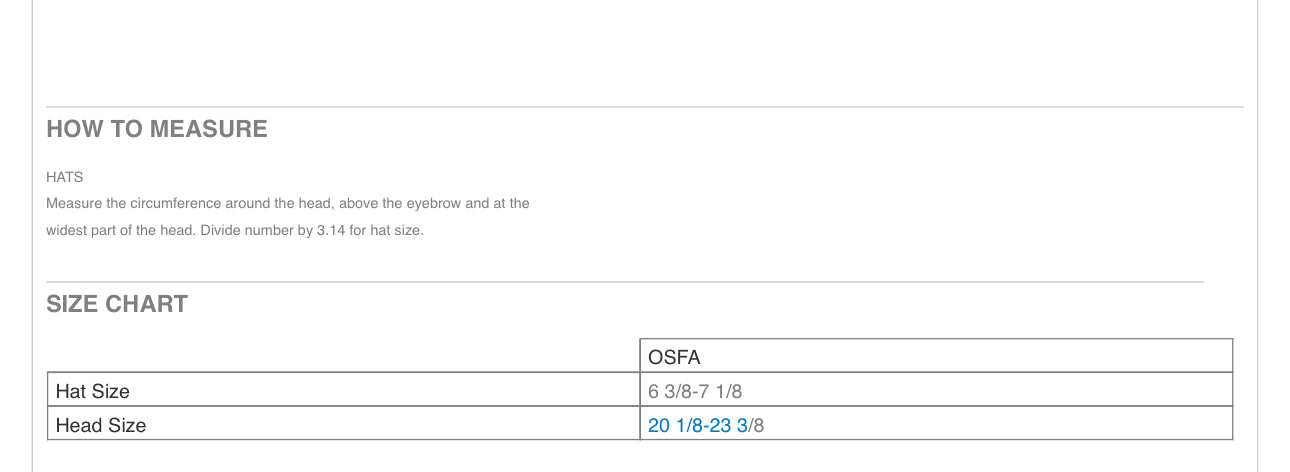Select the OSFA column header cell

point(936,356)
